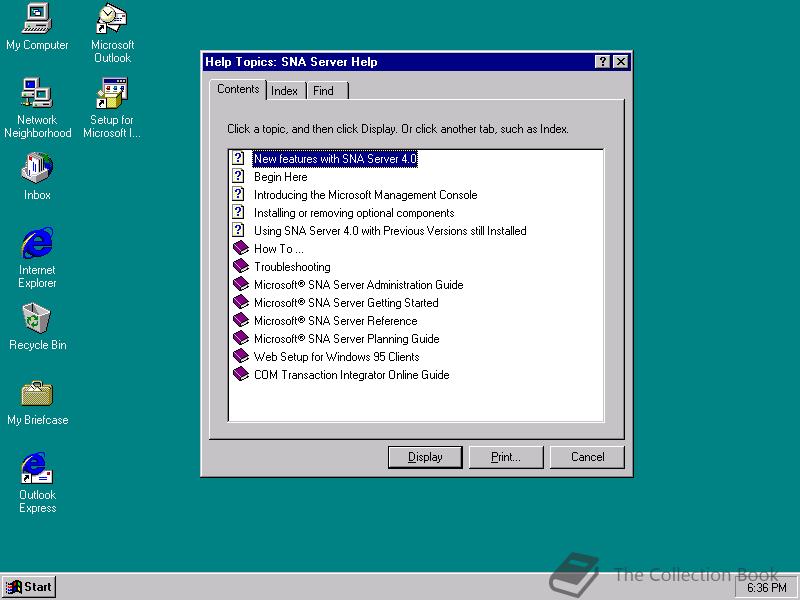Select the "Begin Here" topic text
Viewport: 800px width, 600px height.
click(281, 177)
